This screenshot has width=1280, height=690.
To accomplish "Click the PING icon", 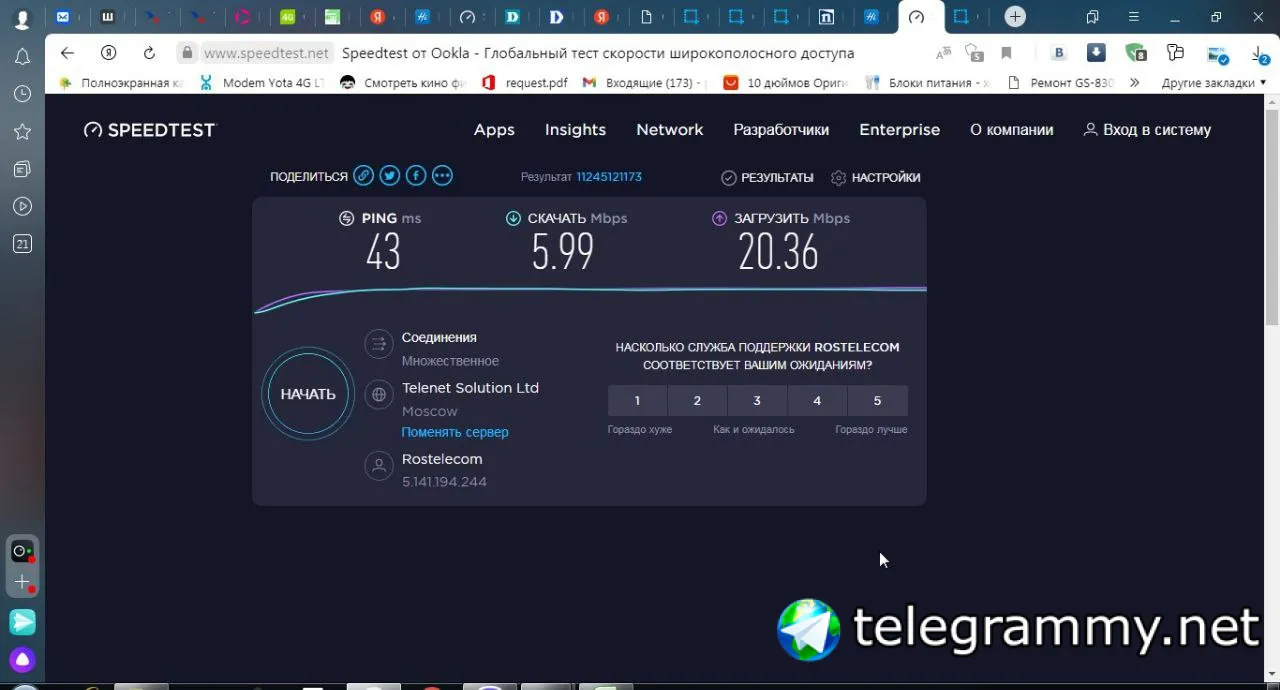I will [x=346, y=218].
